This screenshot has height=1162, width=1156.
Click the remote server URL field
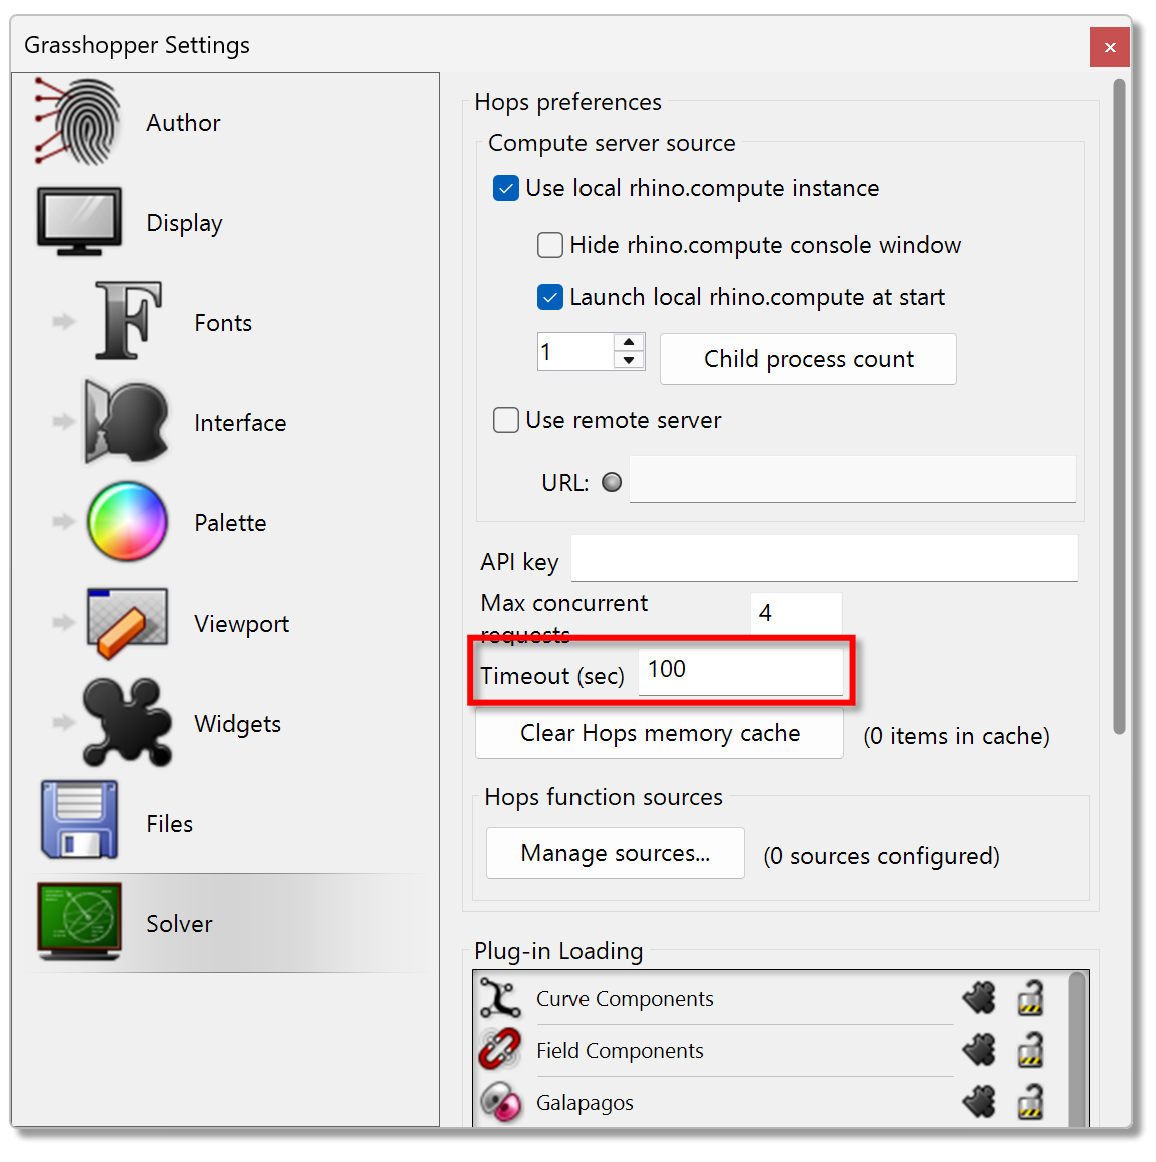tap(852, 479)
